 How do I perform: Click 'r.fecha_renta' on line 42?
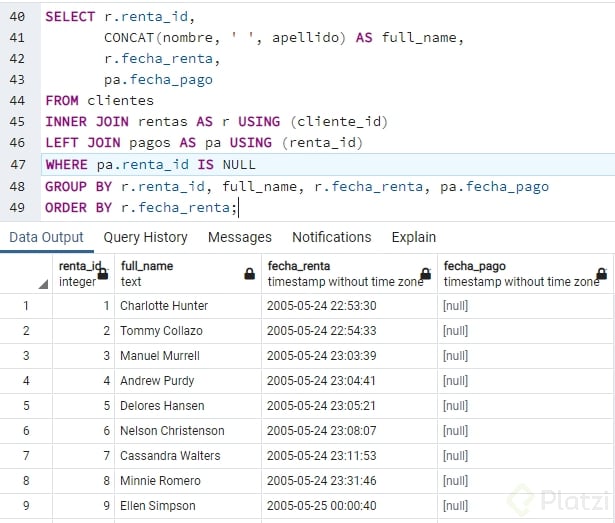158,59
